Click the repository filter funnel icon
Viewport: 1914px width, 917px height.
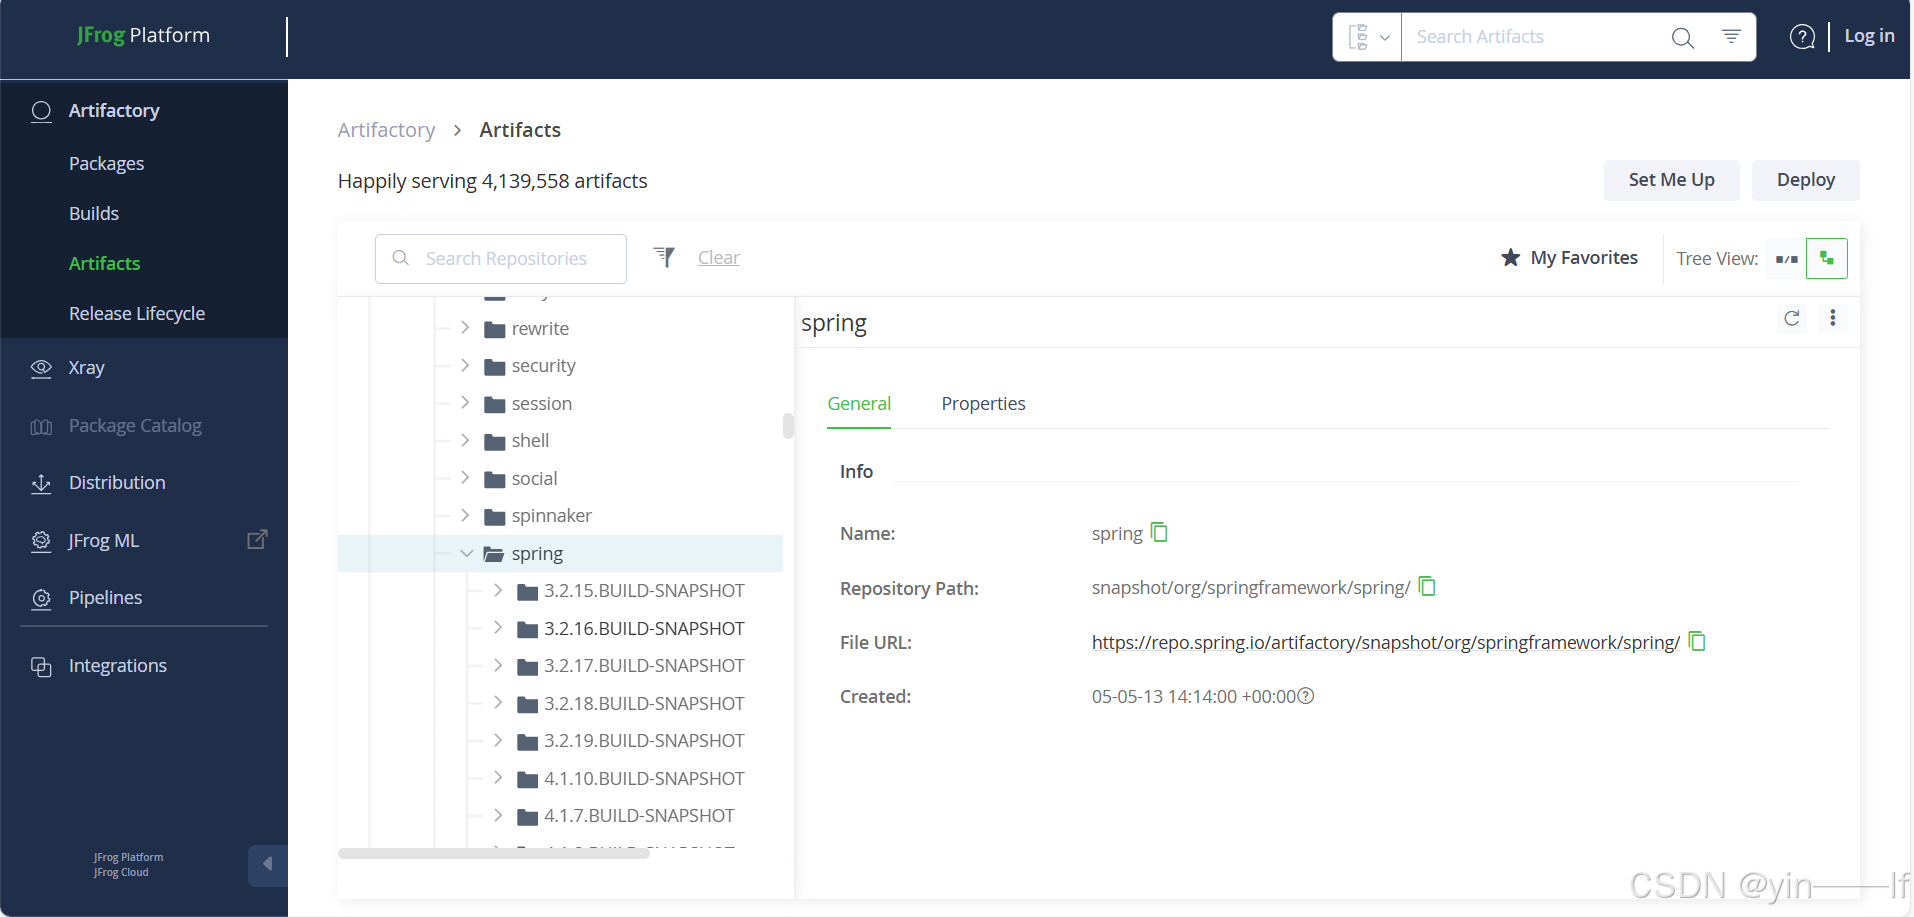664,257
